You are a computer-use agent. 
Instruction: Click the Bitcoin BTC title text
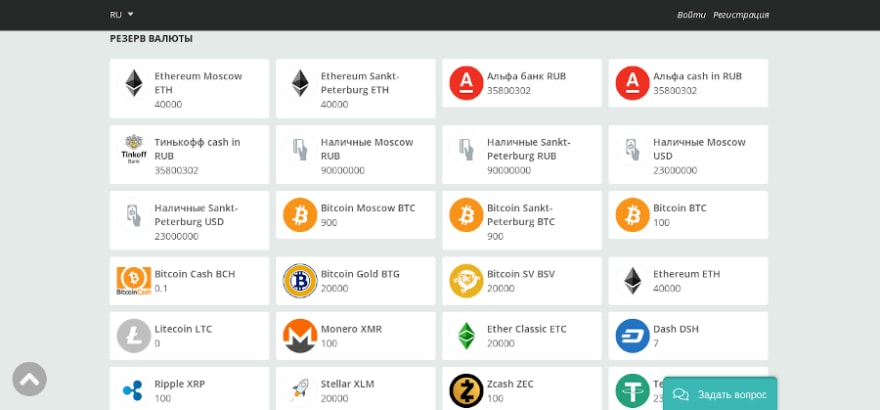pos(680,208)
